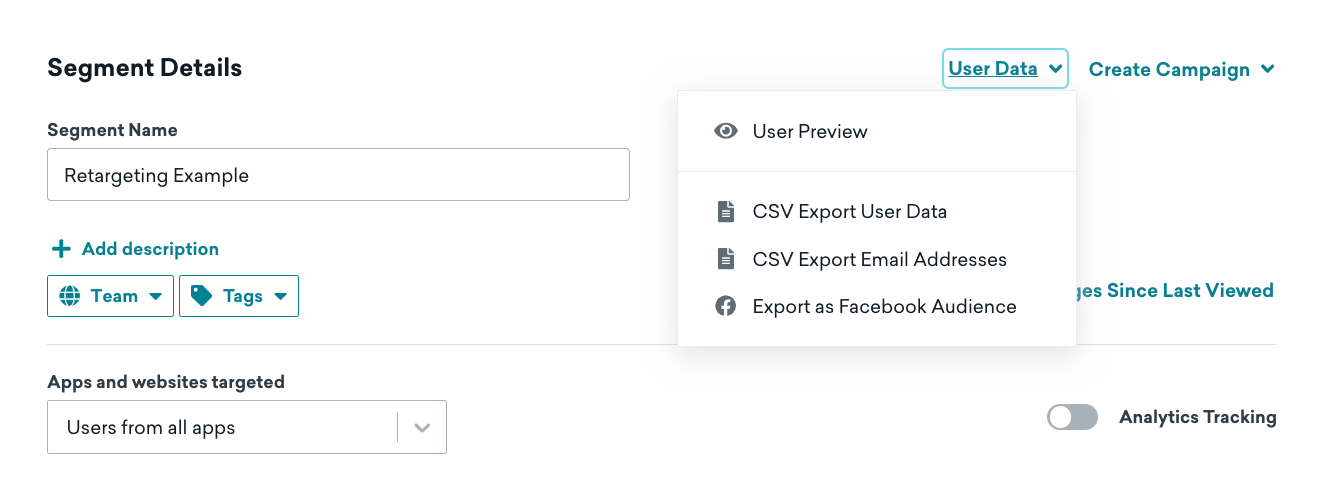Click the file icon for CSV Export Email Addresses
This screenshot has height=500, width=1326.
(726, 259)
